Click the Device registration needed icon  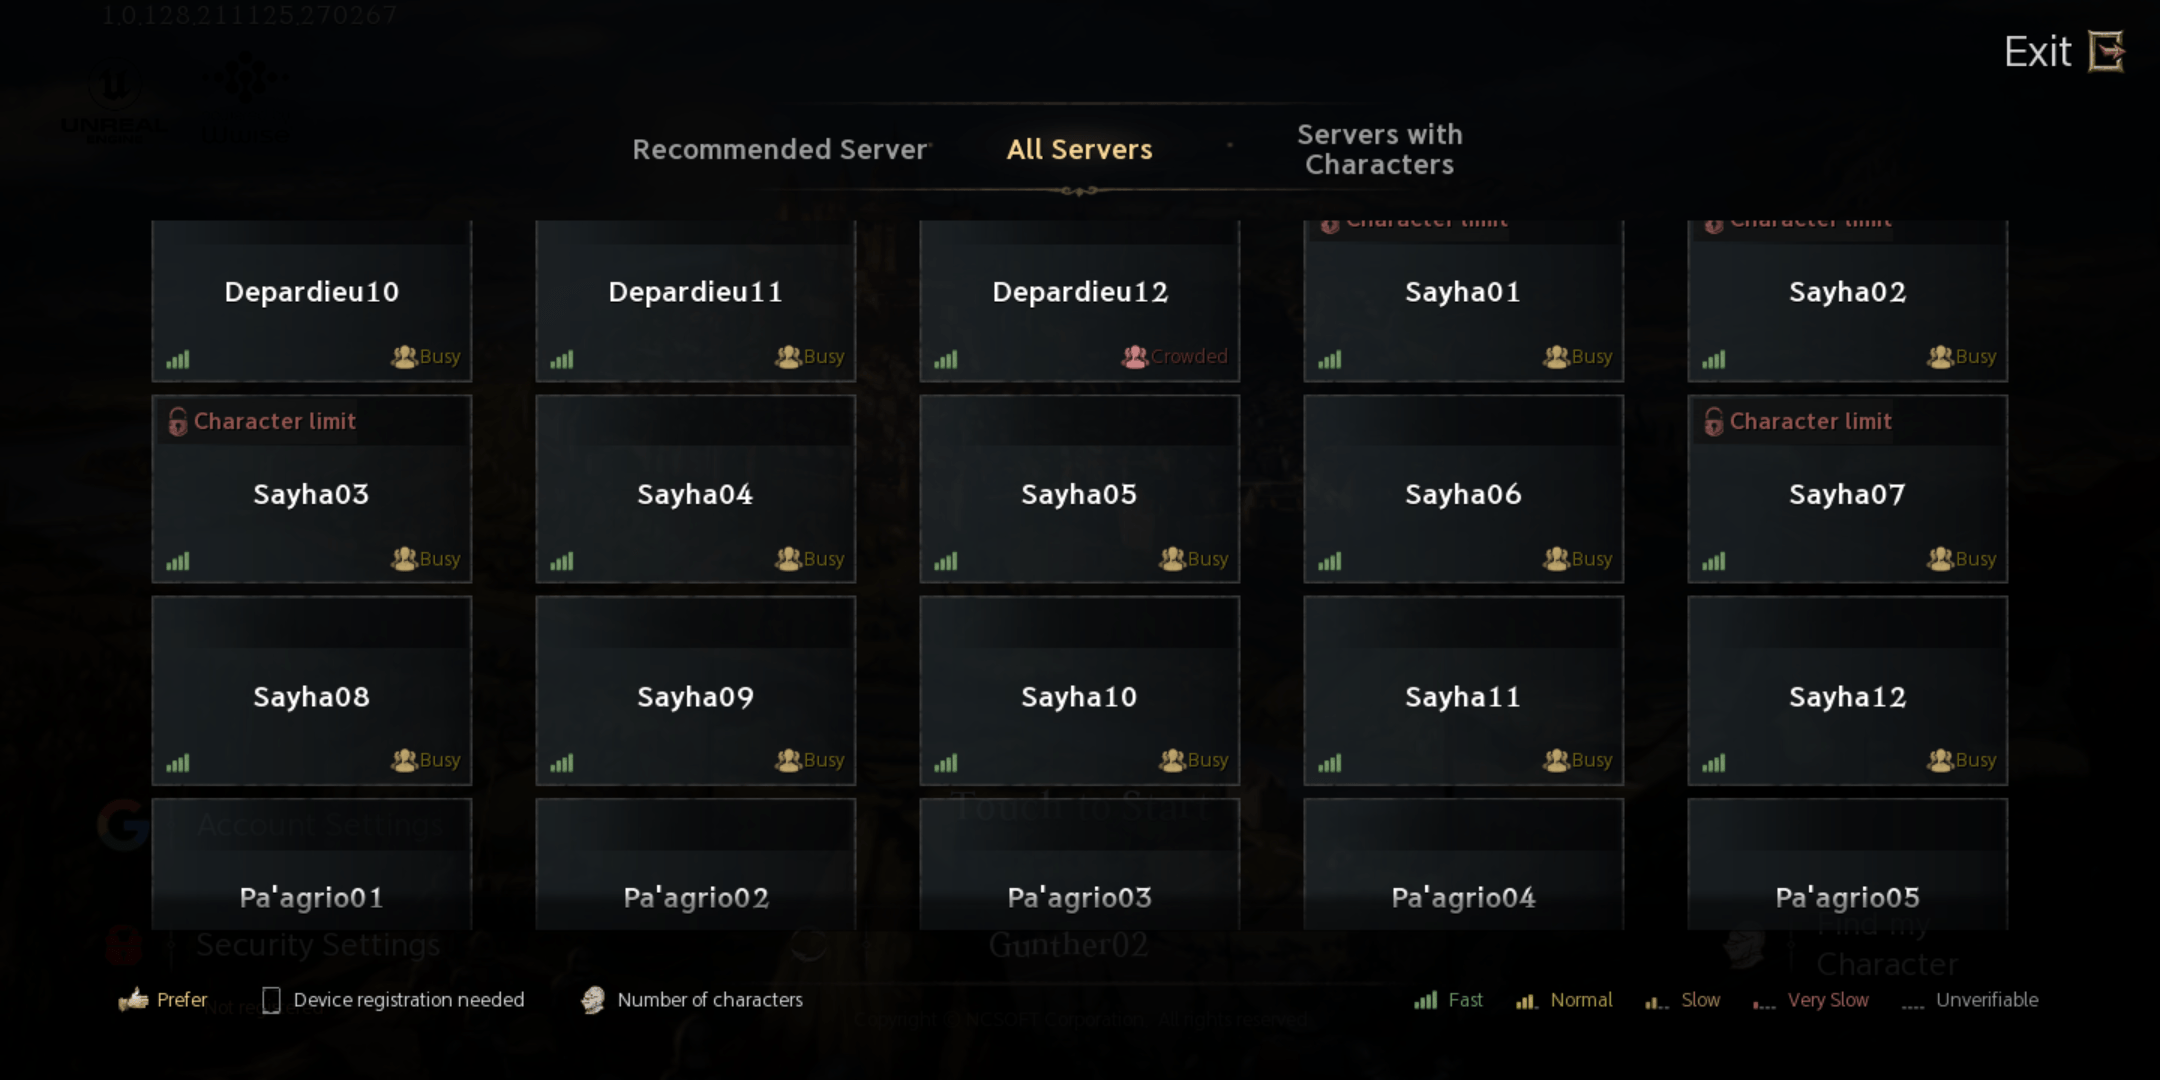269,999
